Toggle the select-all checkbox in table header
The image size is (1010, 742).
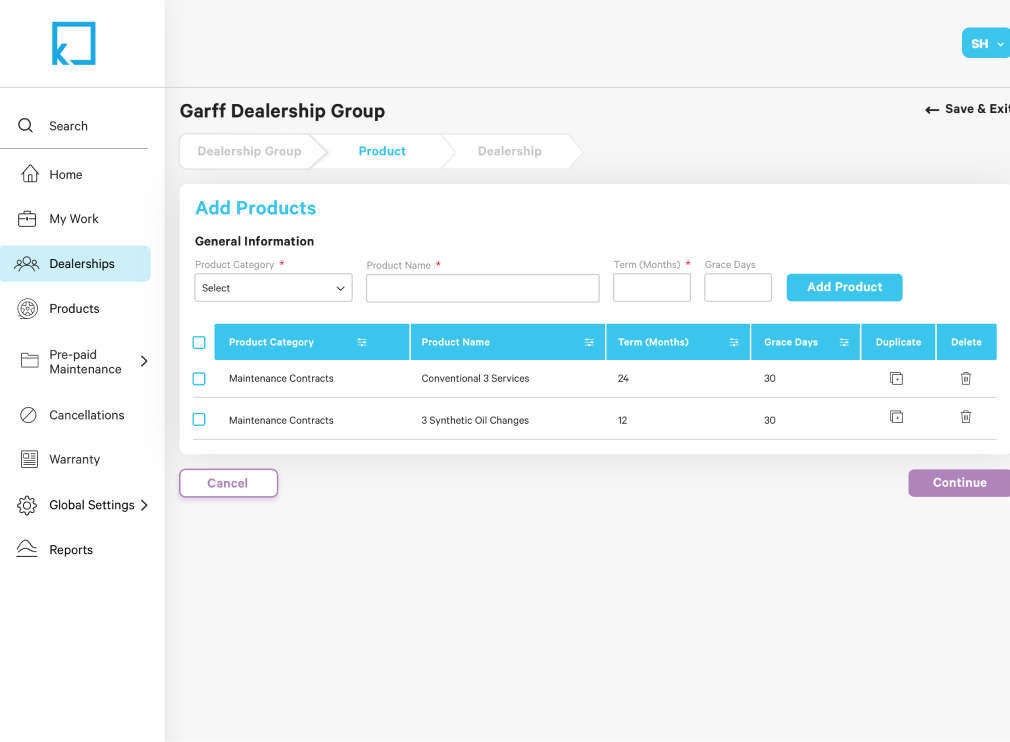coord(199,342)
